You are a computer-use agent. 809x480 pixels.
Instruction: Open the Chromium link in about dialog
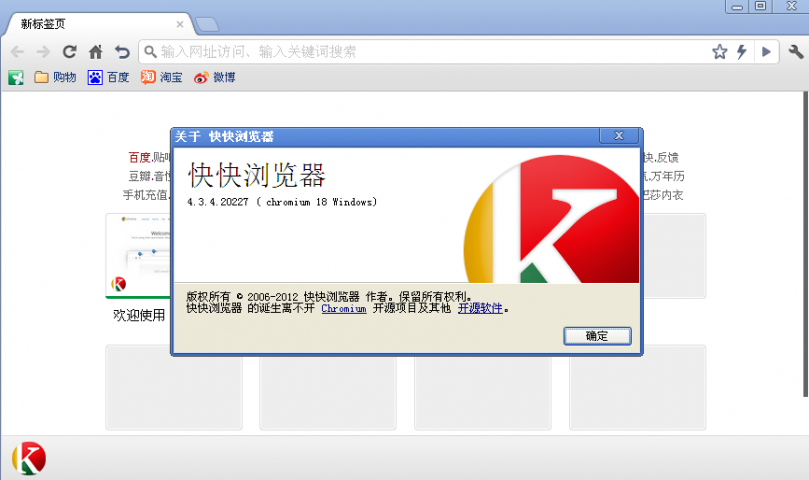coord(343,309)
